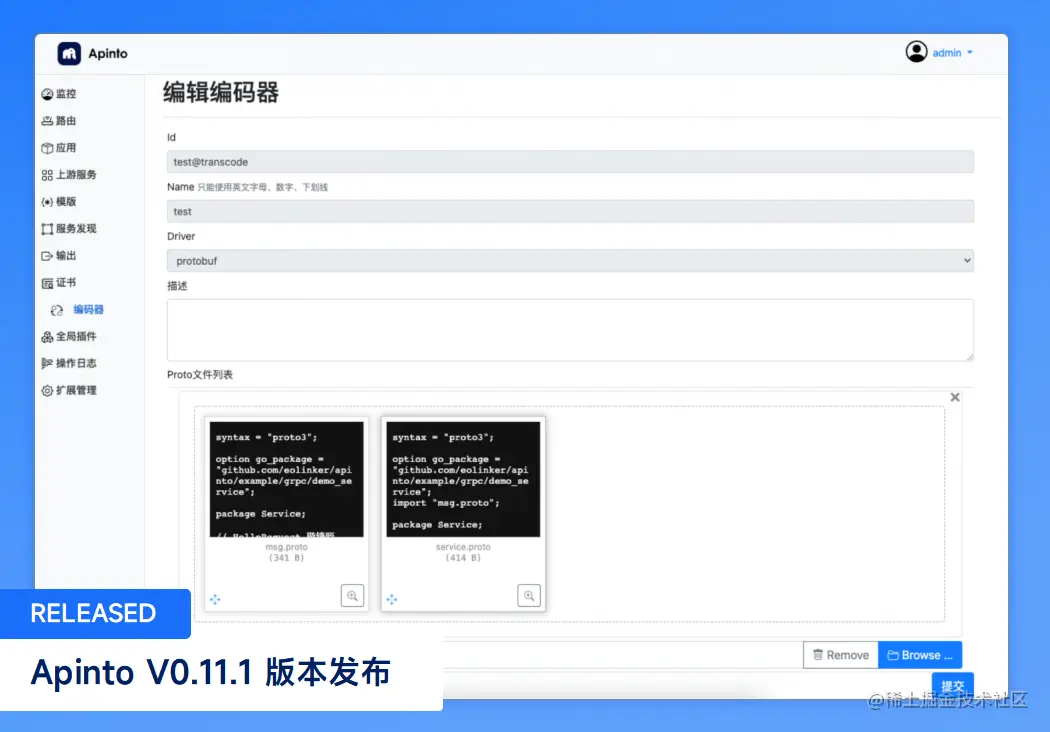Zoom msg.proto using magnifier icon
Screen dimensions: 1050x732
click(352, 595)
